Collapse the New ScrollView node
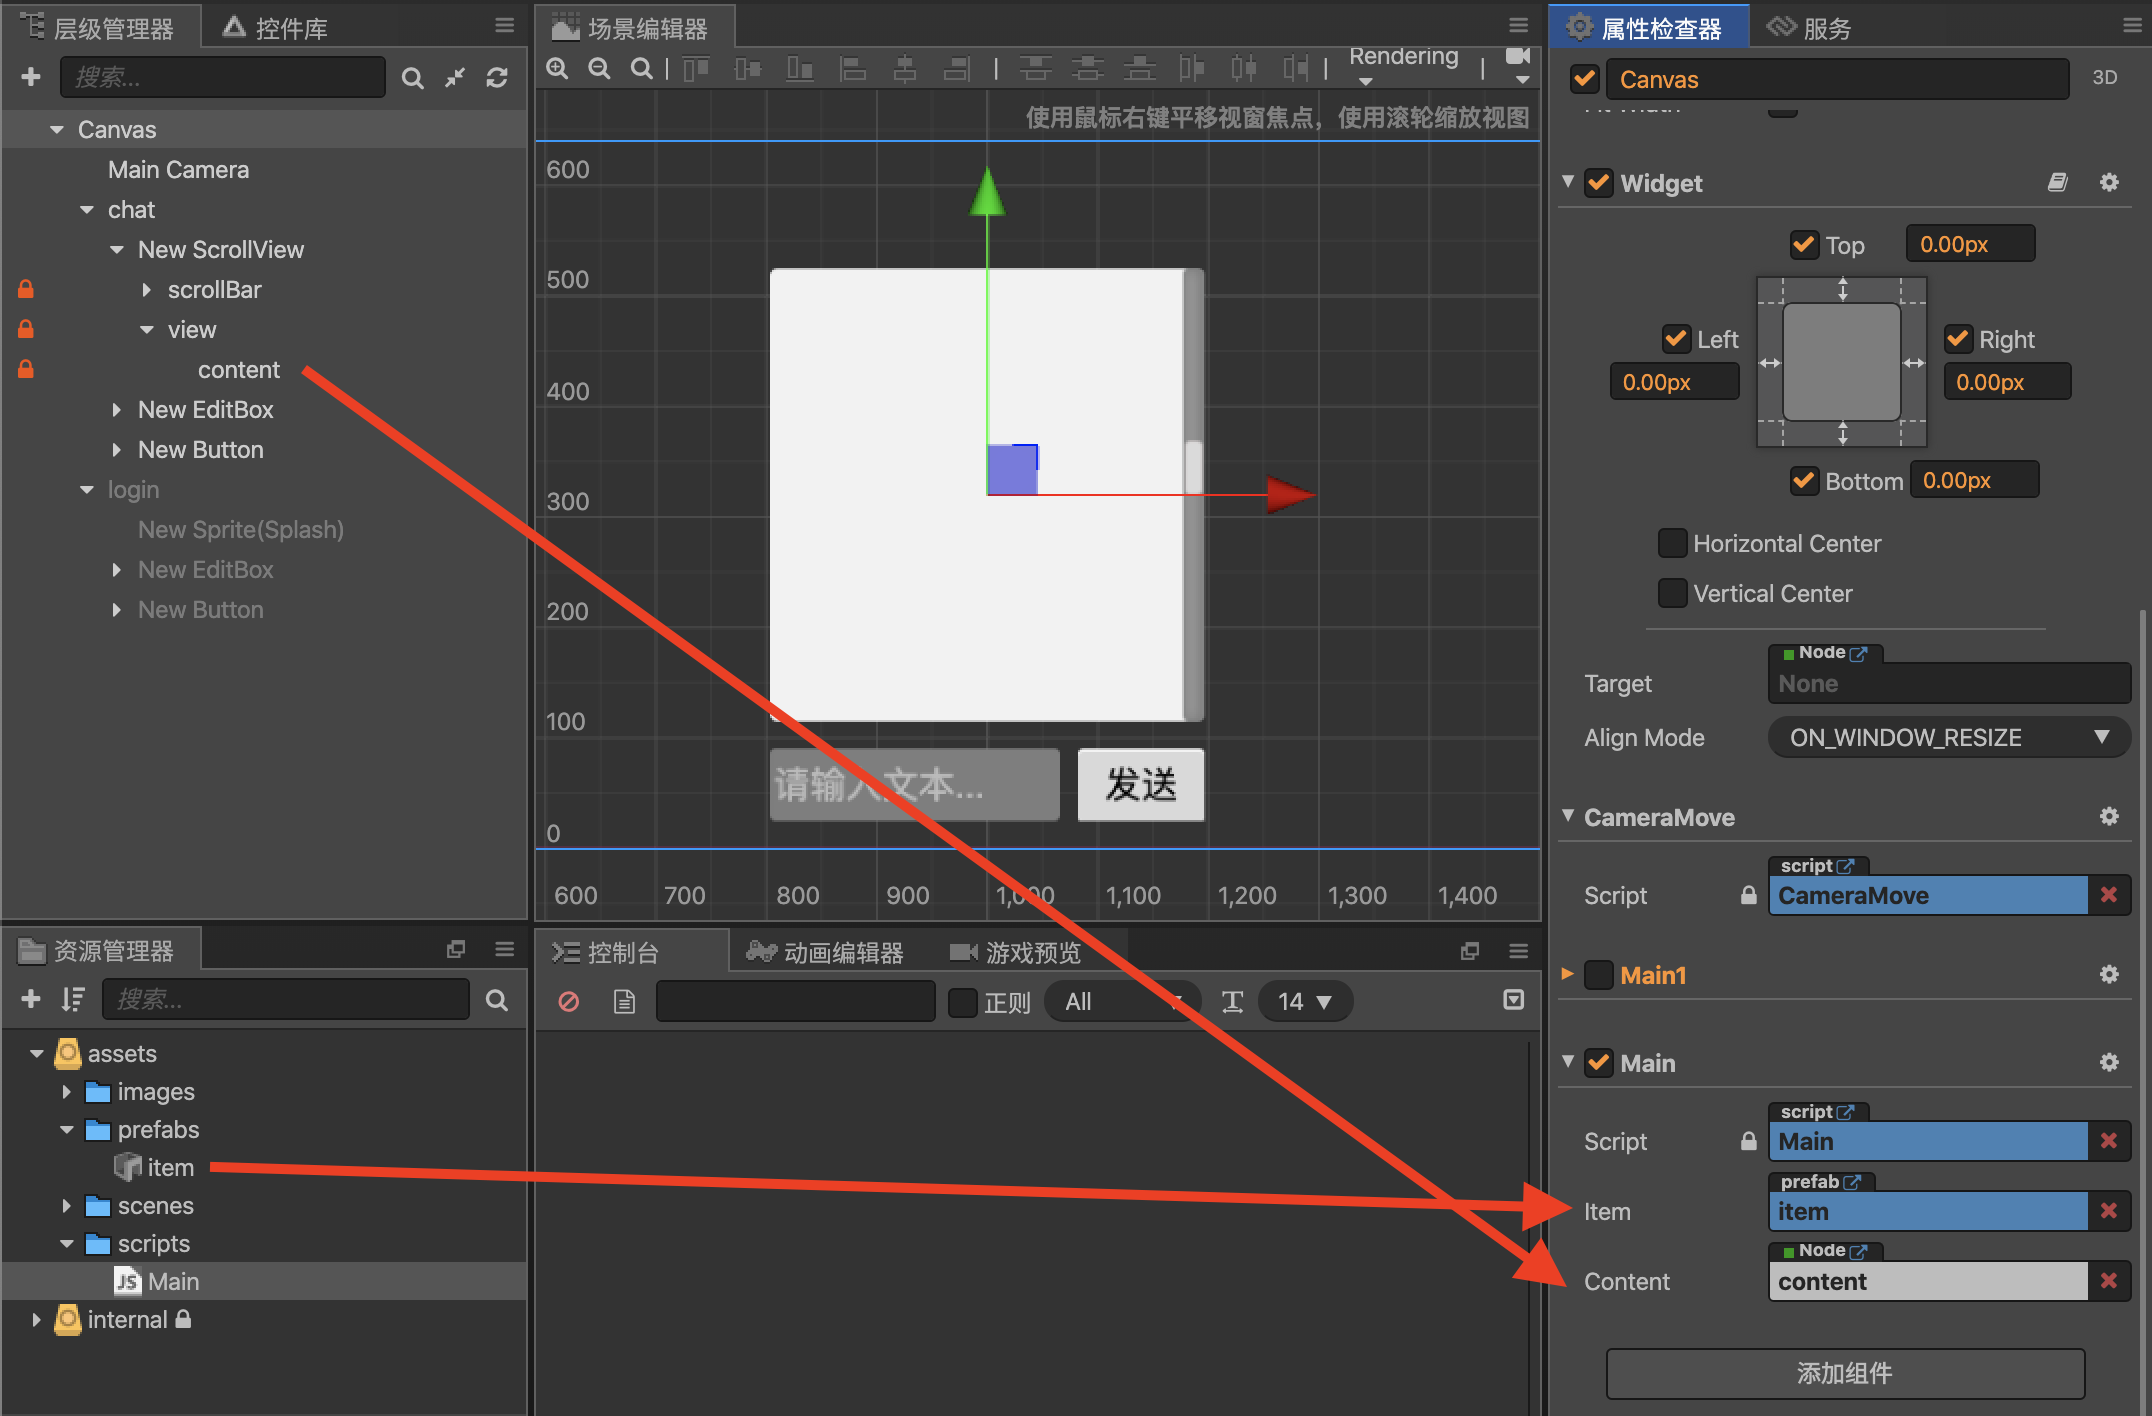2152x1416 pixels. (117, 249)
